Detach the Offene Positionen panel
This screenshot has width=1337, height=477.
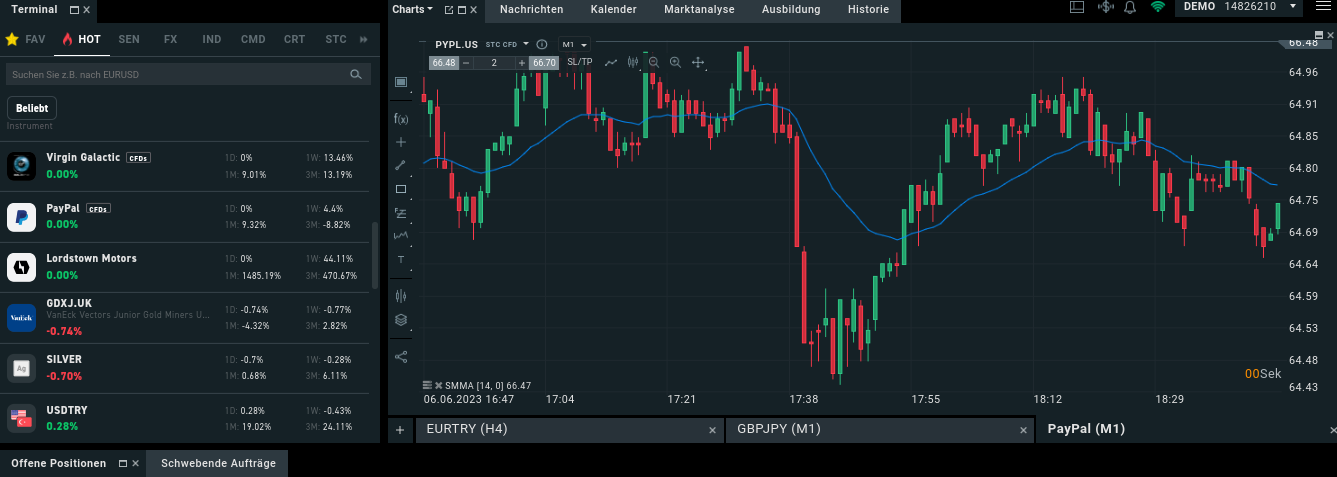(123, 463)
